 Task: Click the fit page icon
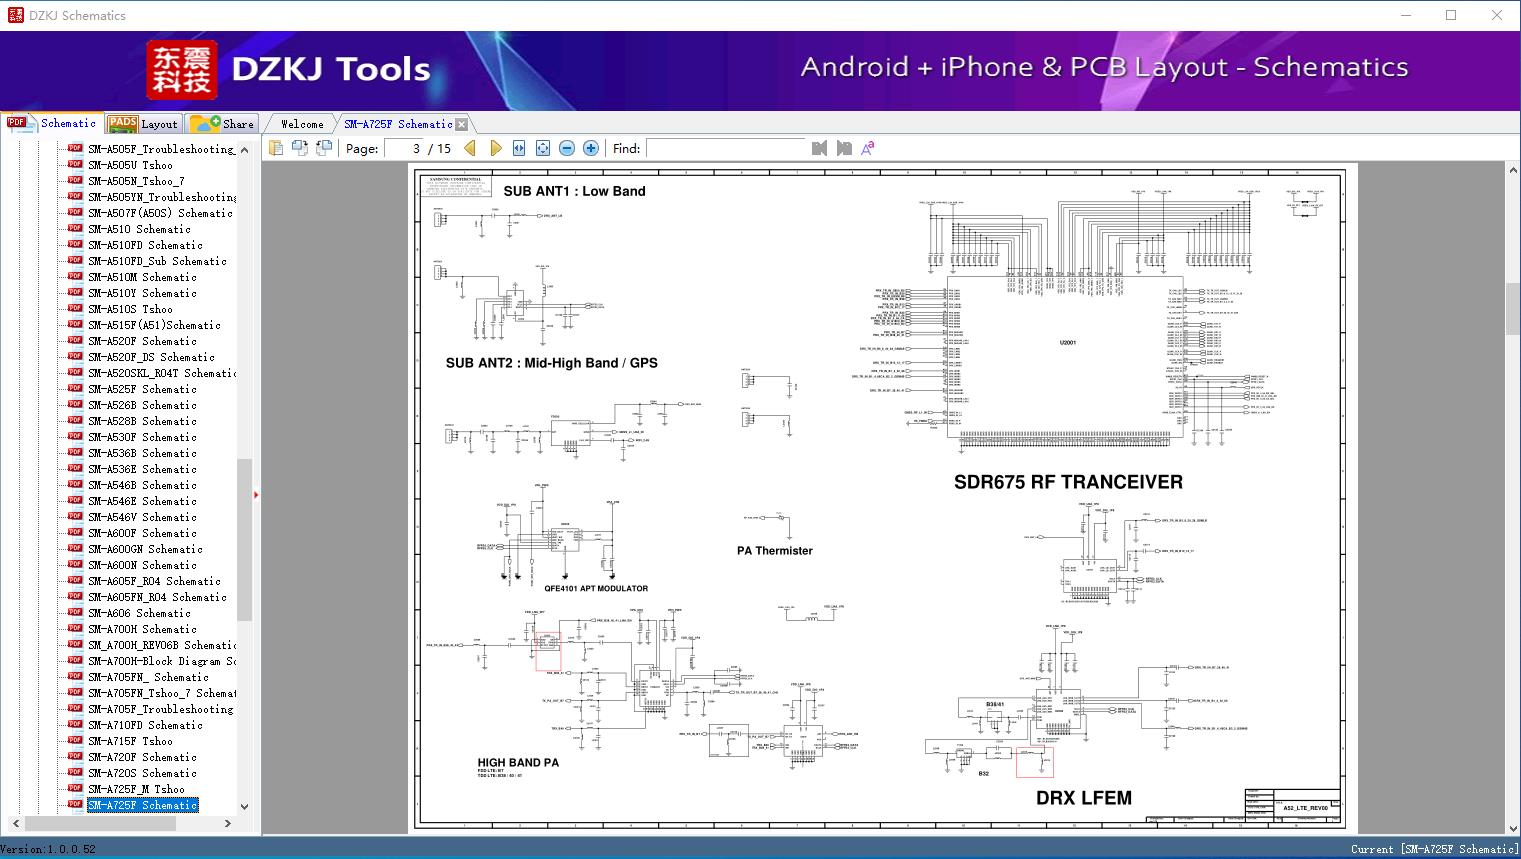pos(543,148)
